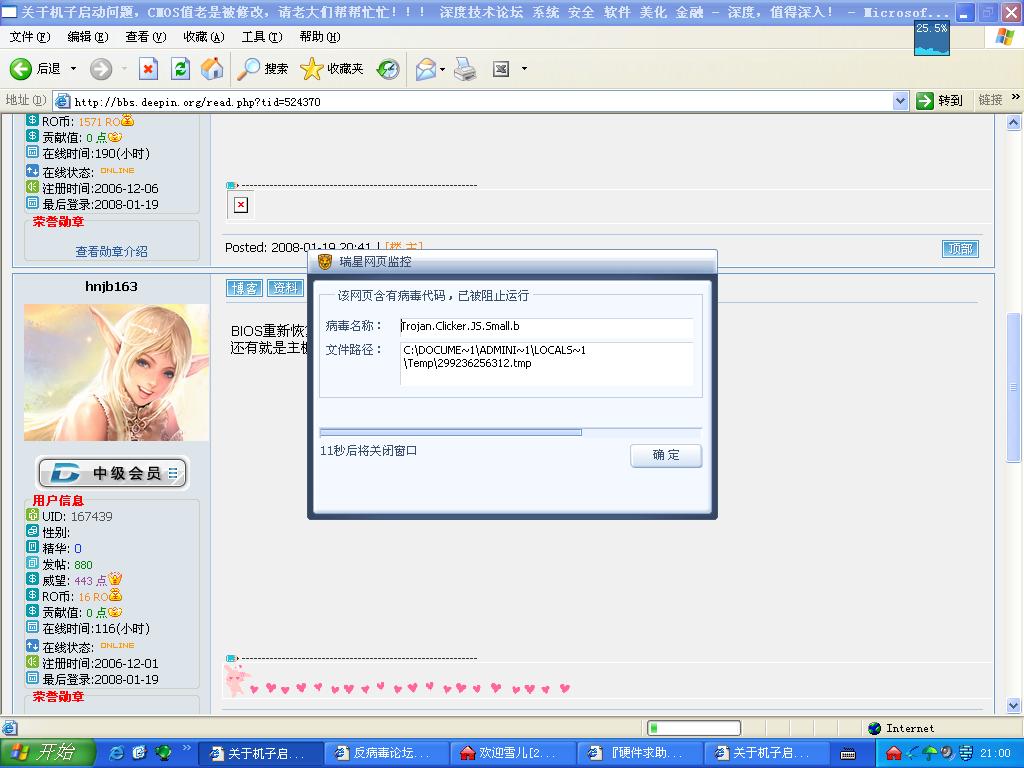Open the 编辑(E) menu
This screenshot has height=768, width=1024.
(x=88, y=37)
